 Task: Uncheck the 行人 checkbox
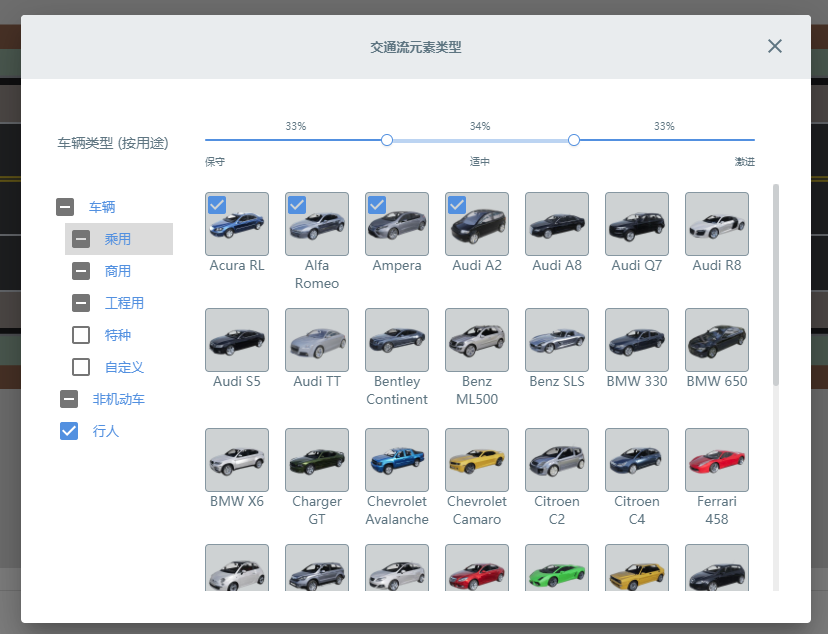tap(69, 431)
